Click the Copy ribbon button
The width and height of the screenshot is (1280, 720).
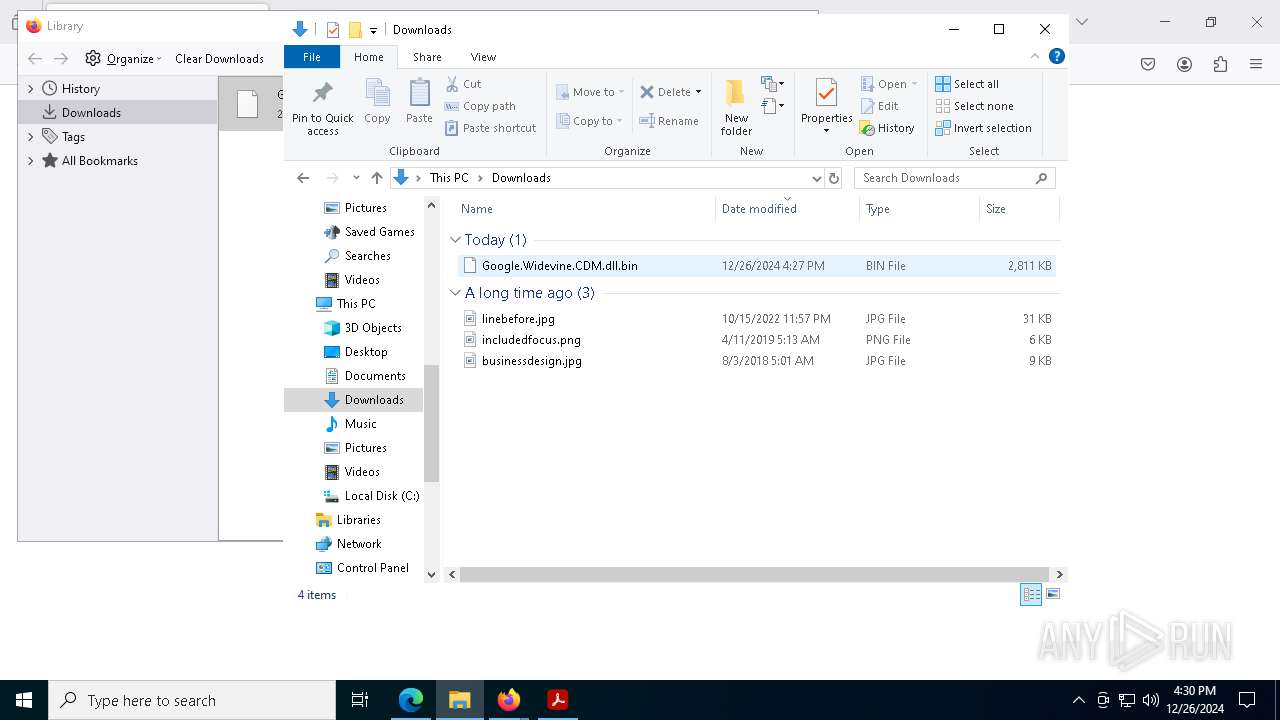point(377,102)
